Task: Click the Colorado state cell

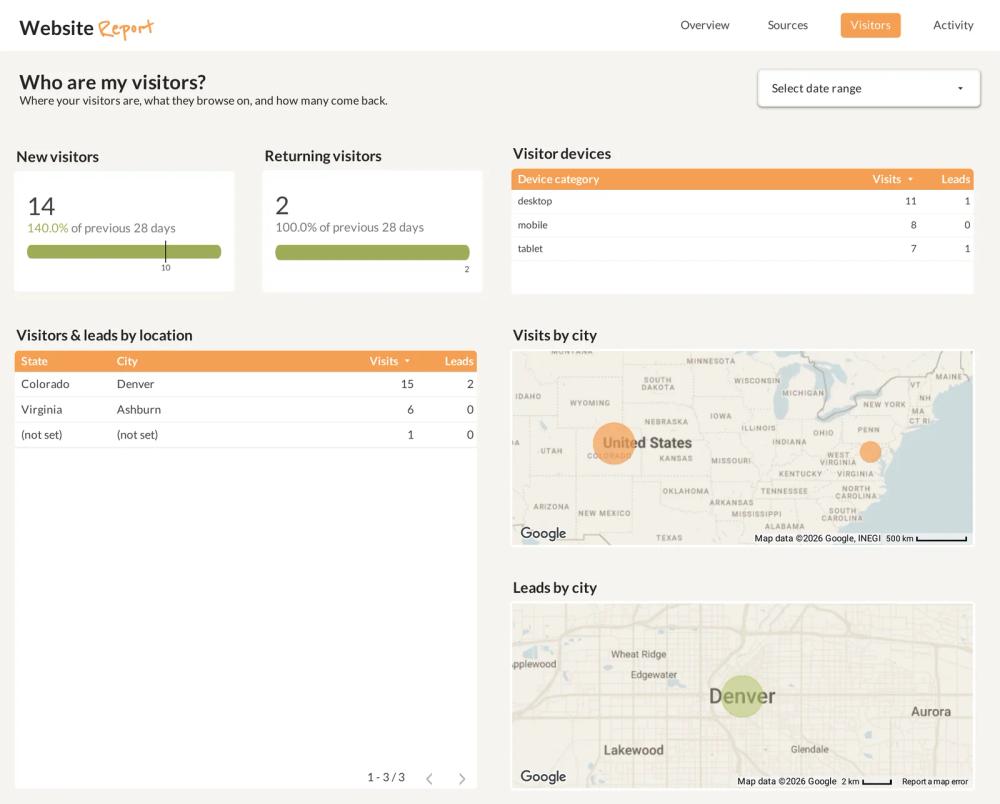Action: pos(45,384)
